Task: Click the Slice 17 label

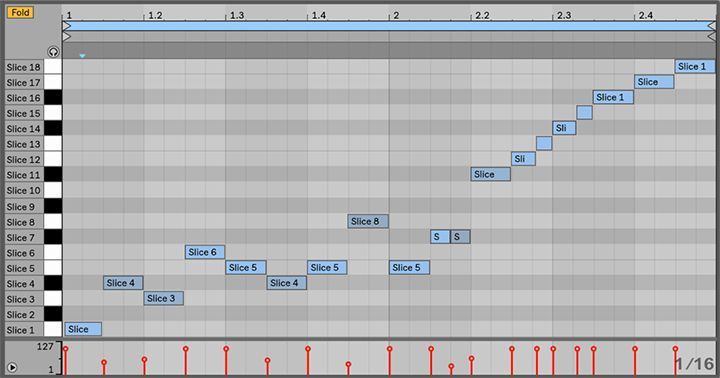Action: click(x=23, y=83)
